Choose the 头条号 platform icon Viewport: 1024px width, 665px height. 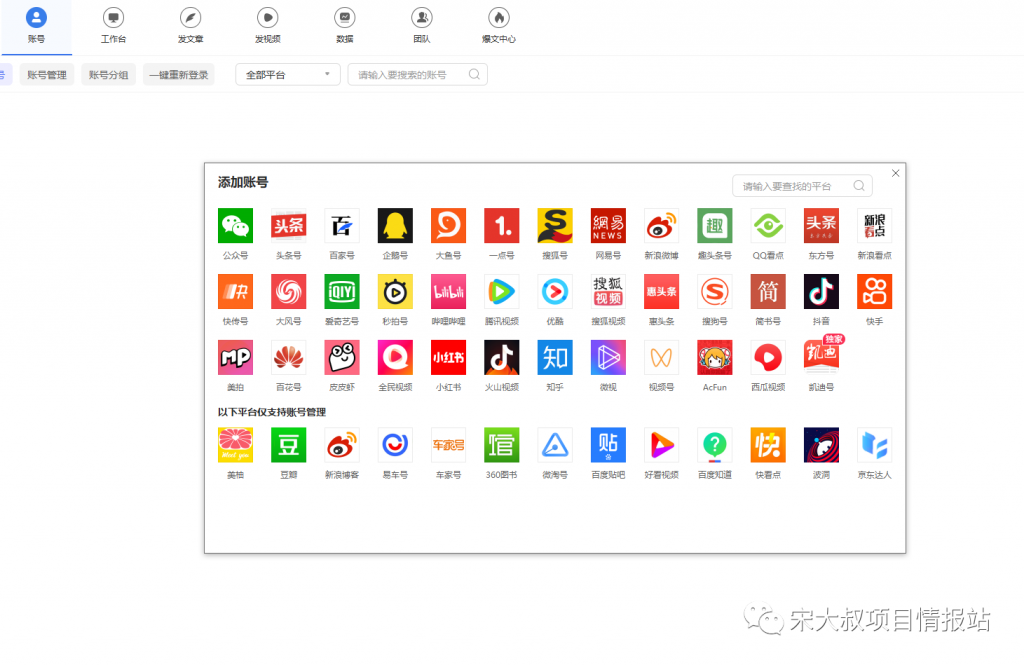[289, 226]
